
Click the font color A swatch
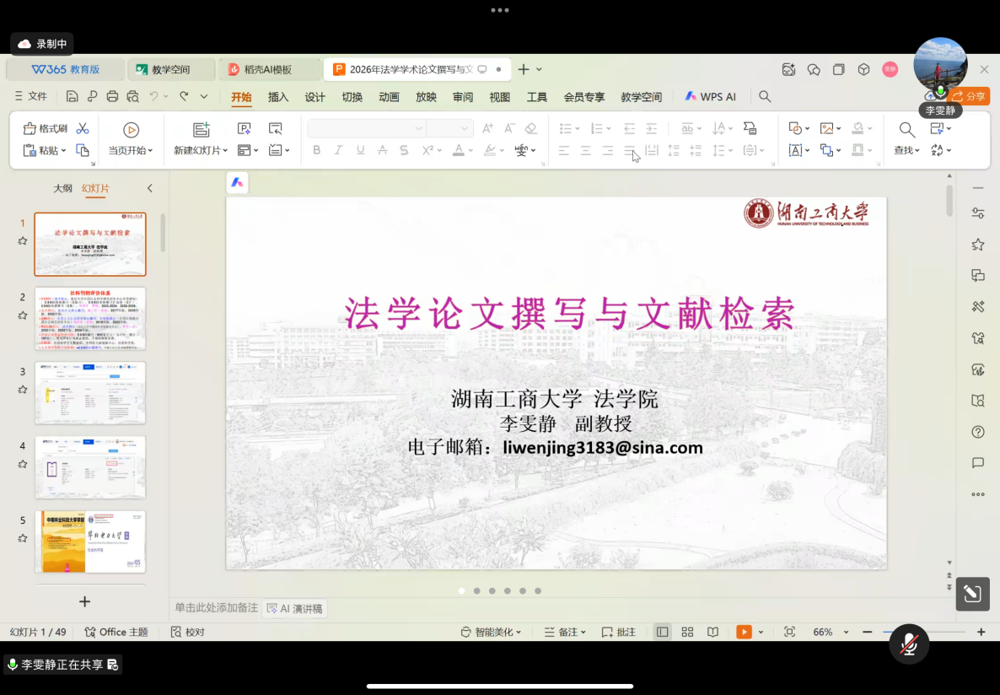pyautogui.click(x=458, y=150)
